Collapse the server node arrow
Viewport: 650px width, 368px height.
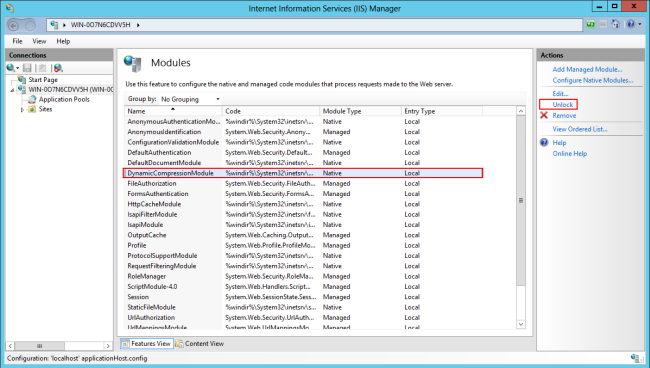(x=12, y=90)
